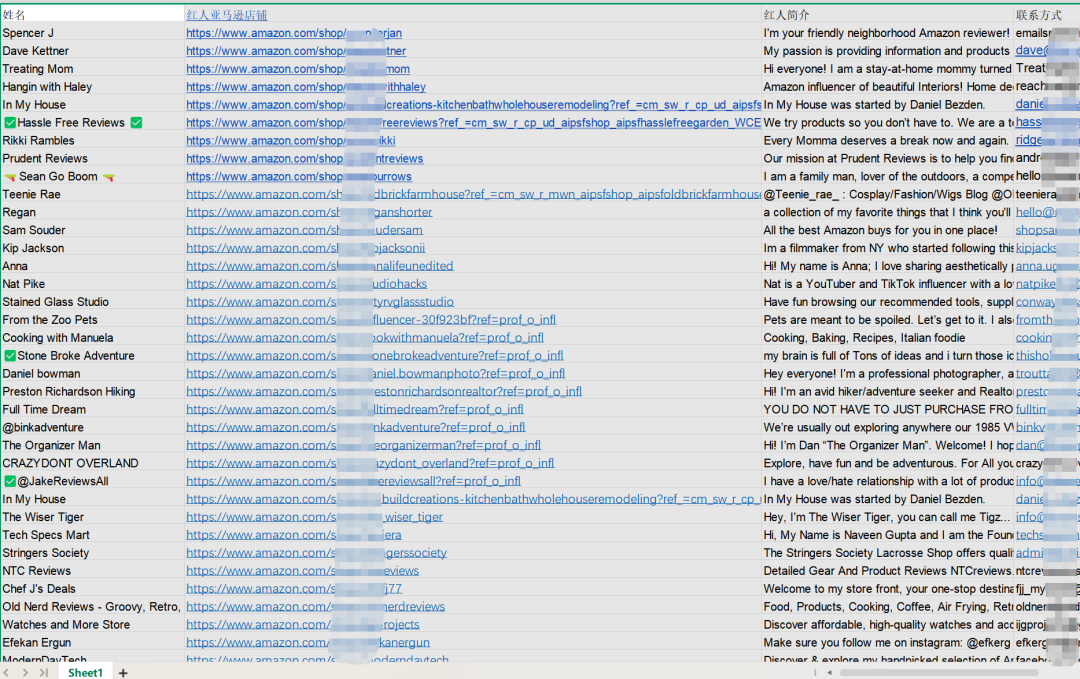Select the Old Nerd Reviews name cell

[92, 607]
